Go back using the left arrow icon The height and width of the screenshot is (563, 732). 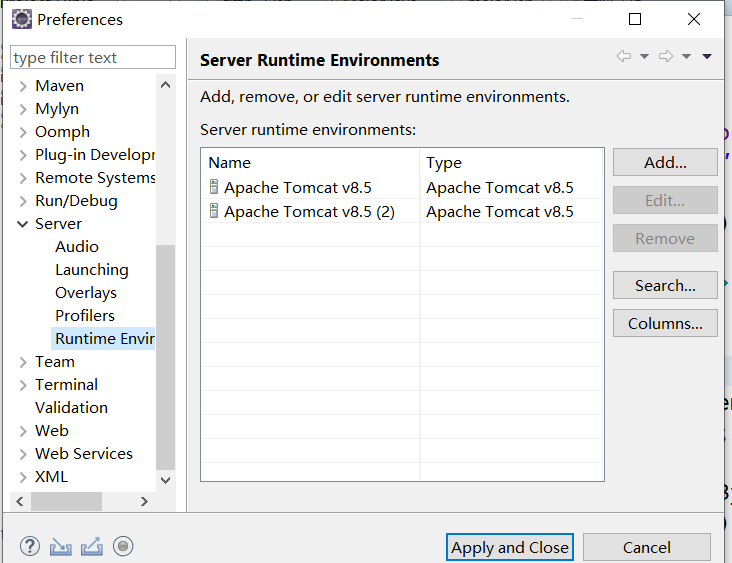624,56
